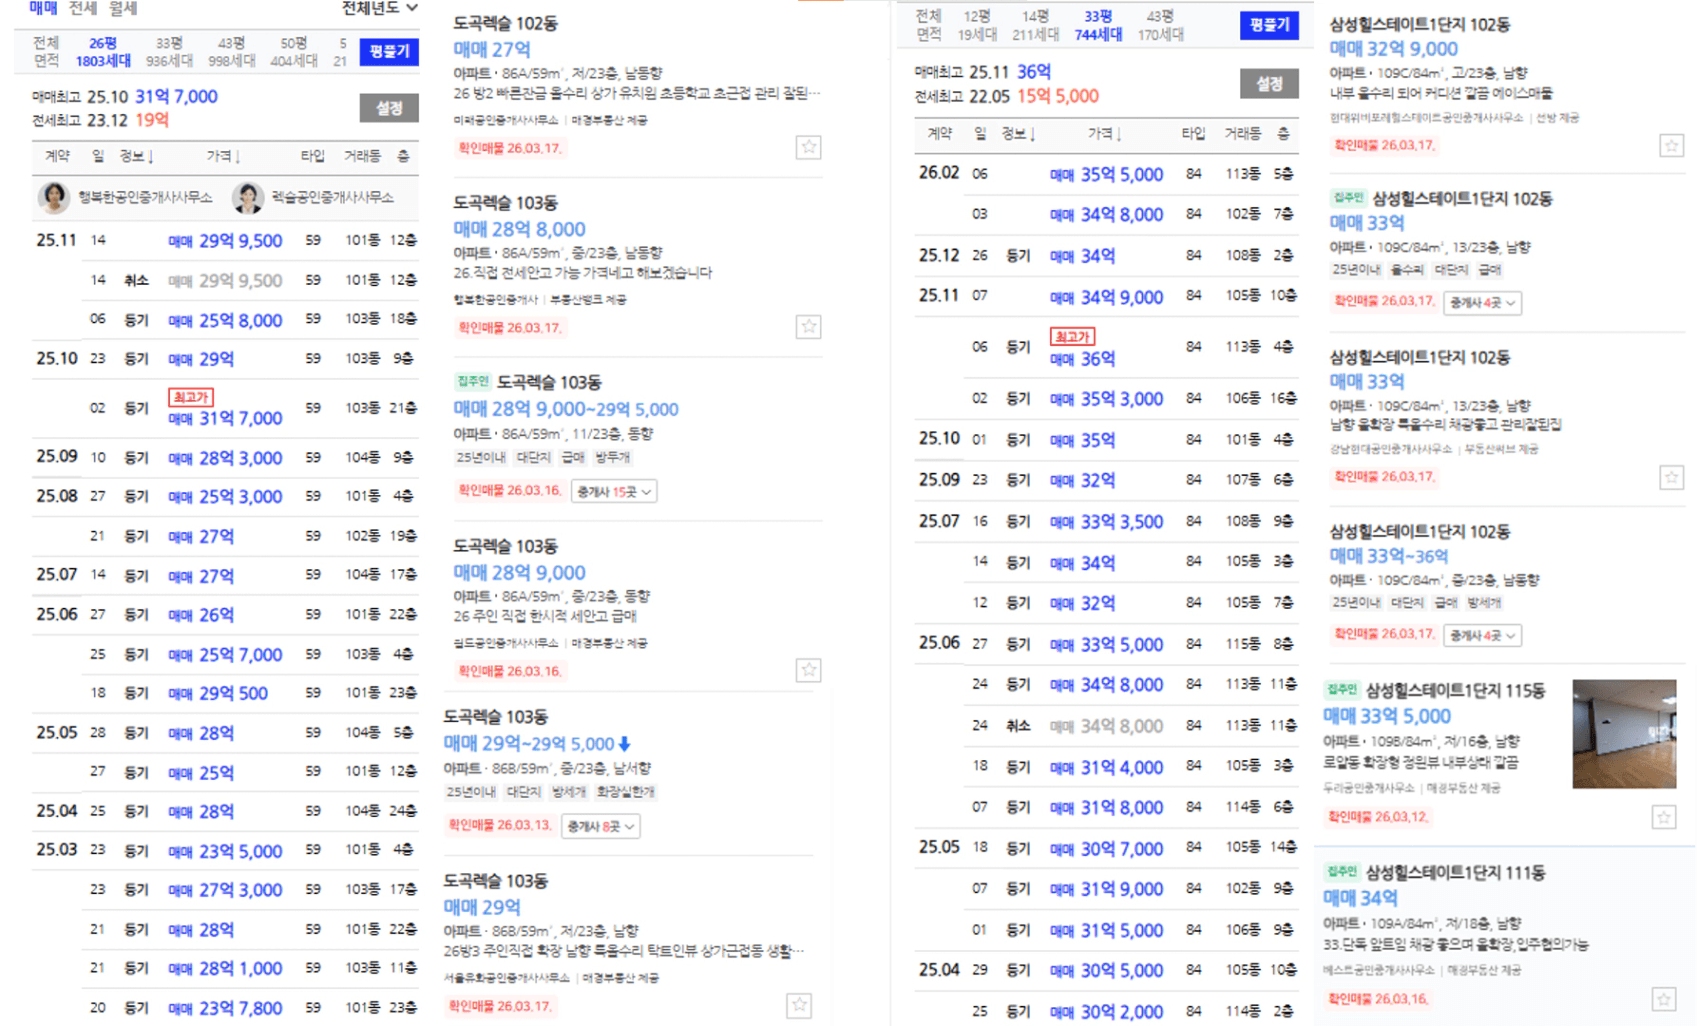Click 펼쳐기 button next to the 43평 170세대 tab
This screenshot has width=1697, height=1026.
pyautogui.click(x=1269, y=25)
